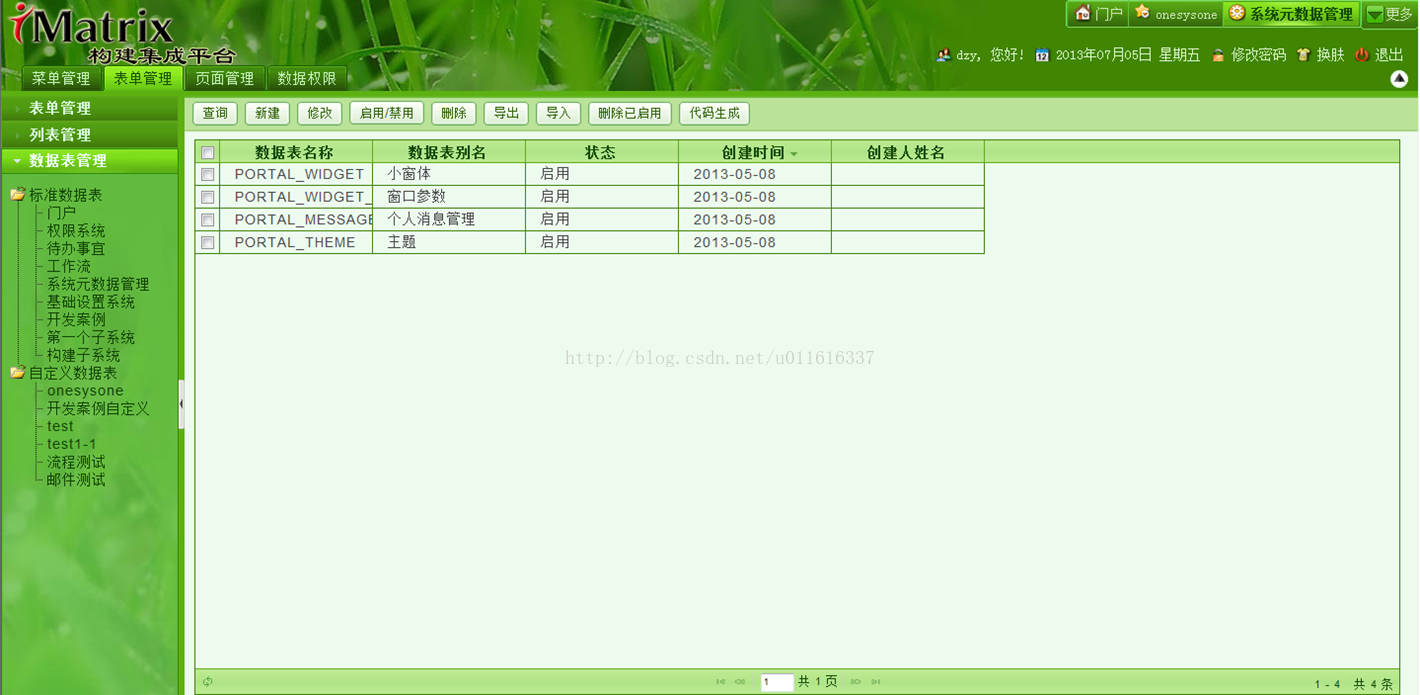Screen dimensions: 1420x695
Task: Click the 删除 button
Action: coord(454,113)
